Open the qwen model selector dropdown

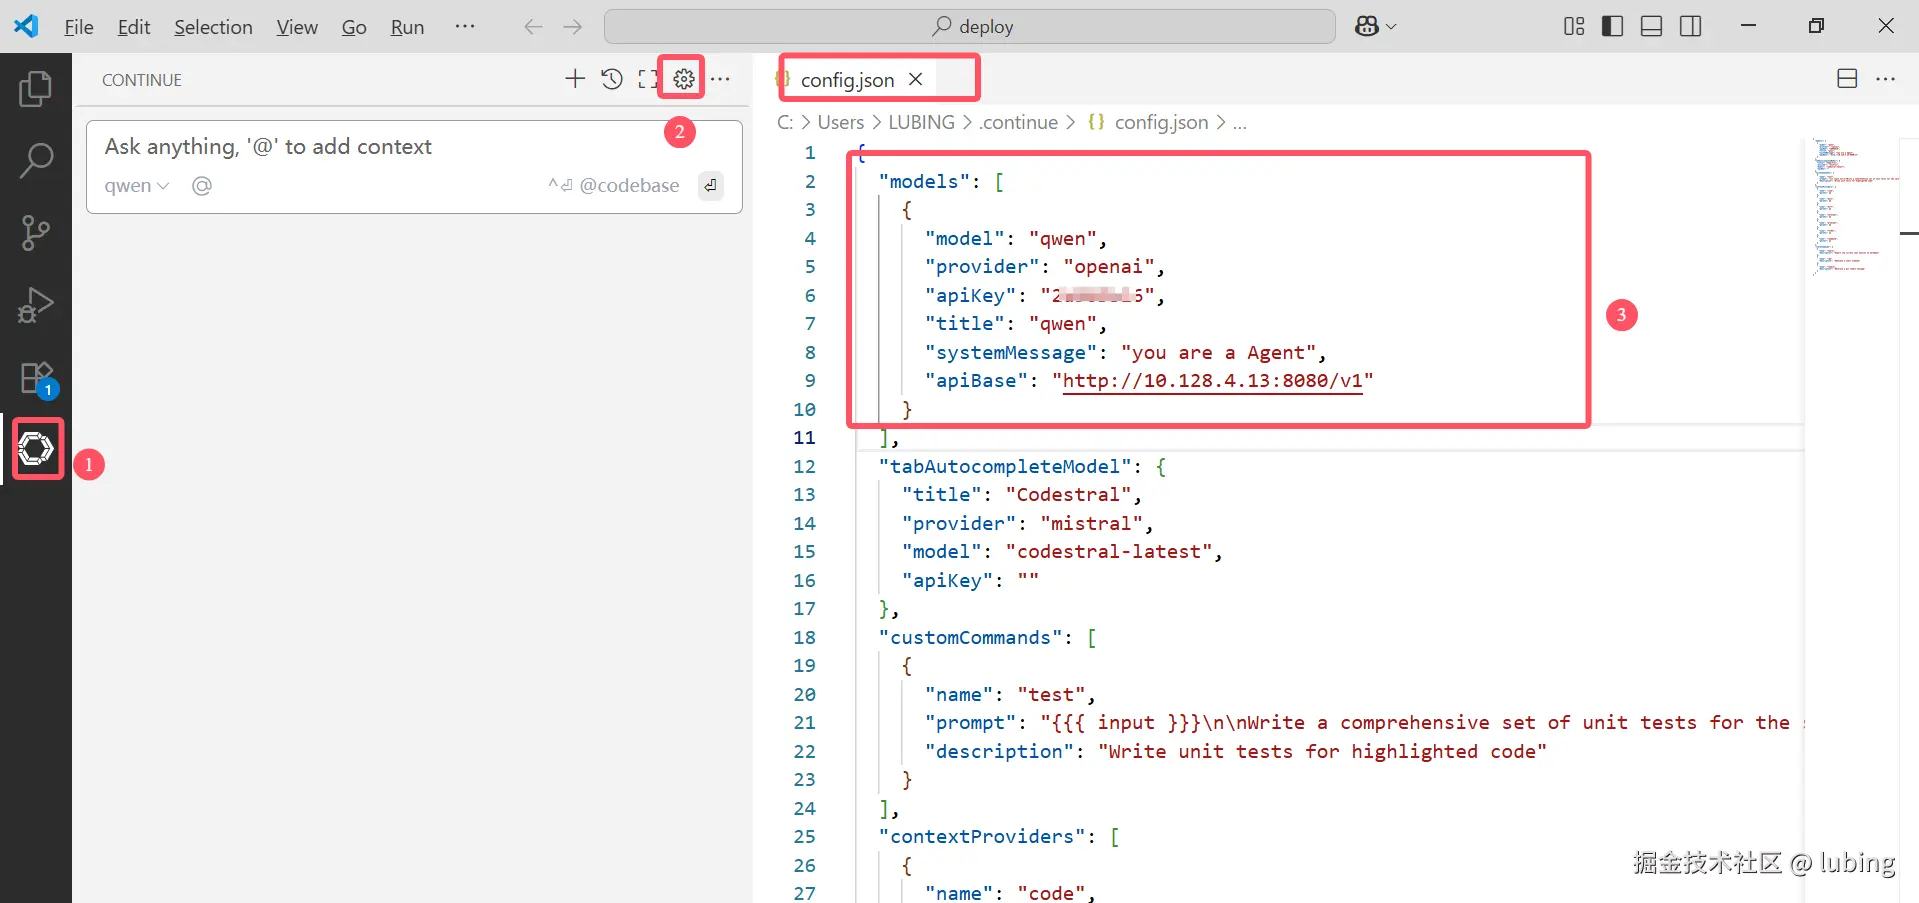(137, 186)
